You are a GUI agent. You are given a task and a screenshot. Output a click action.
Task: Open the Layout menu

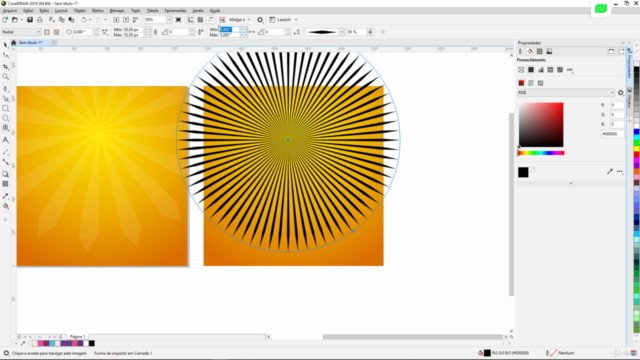[61, 11]
